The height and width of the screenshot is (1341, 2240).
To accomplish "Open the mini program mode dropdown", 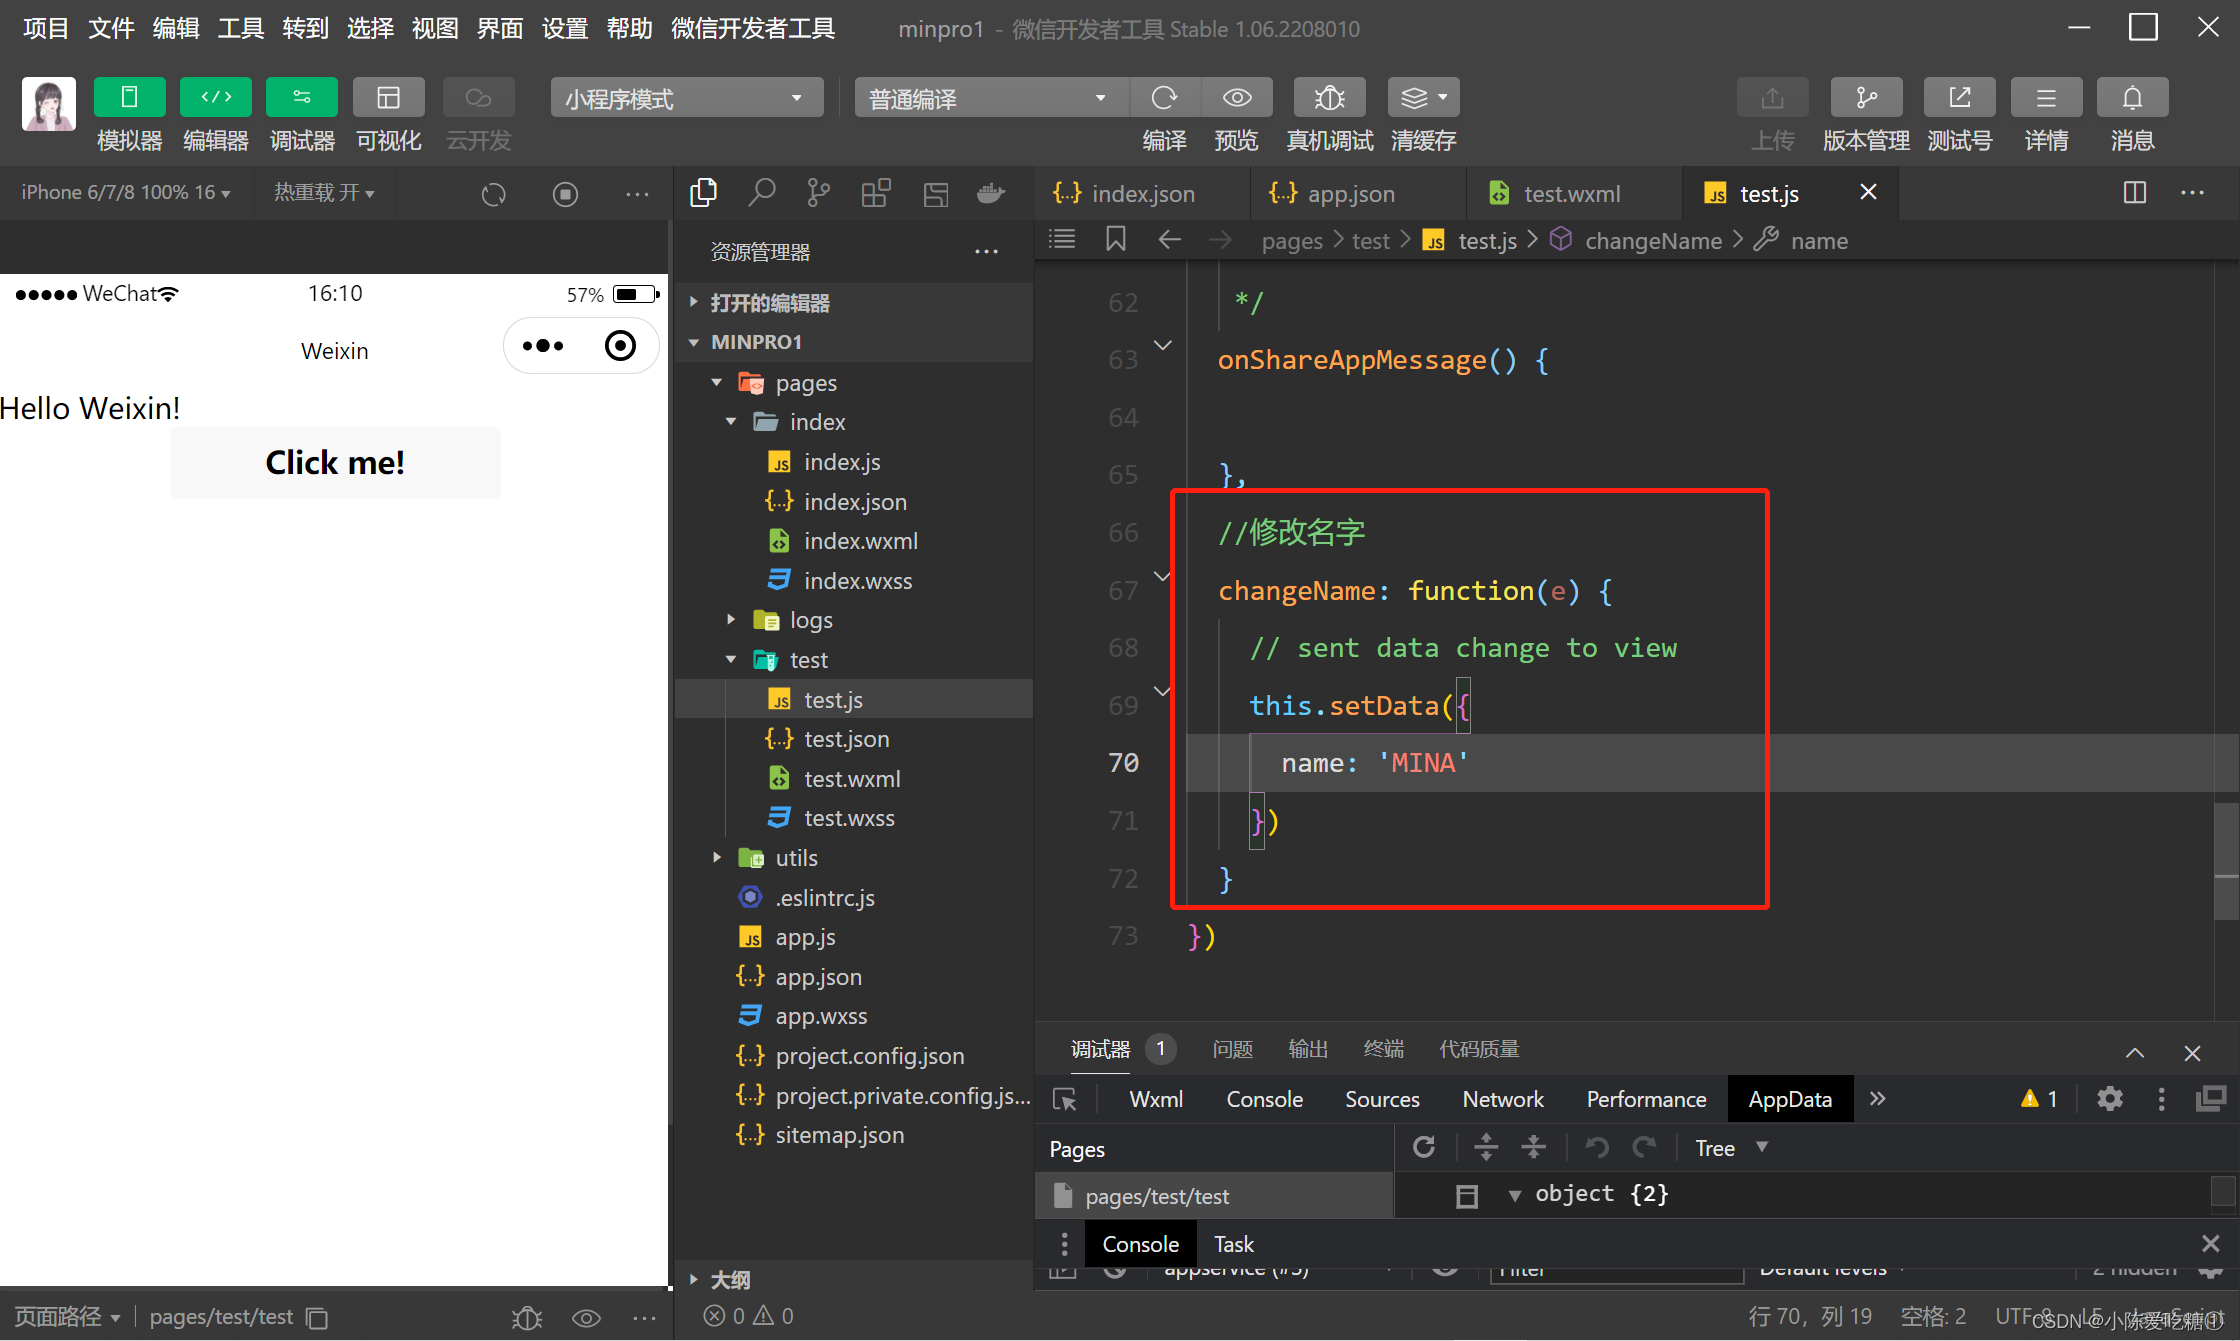I will [x=686, y=98].
